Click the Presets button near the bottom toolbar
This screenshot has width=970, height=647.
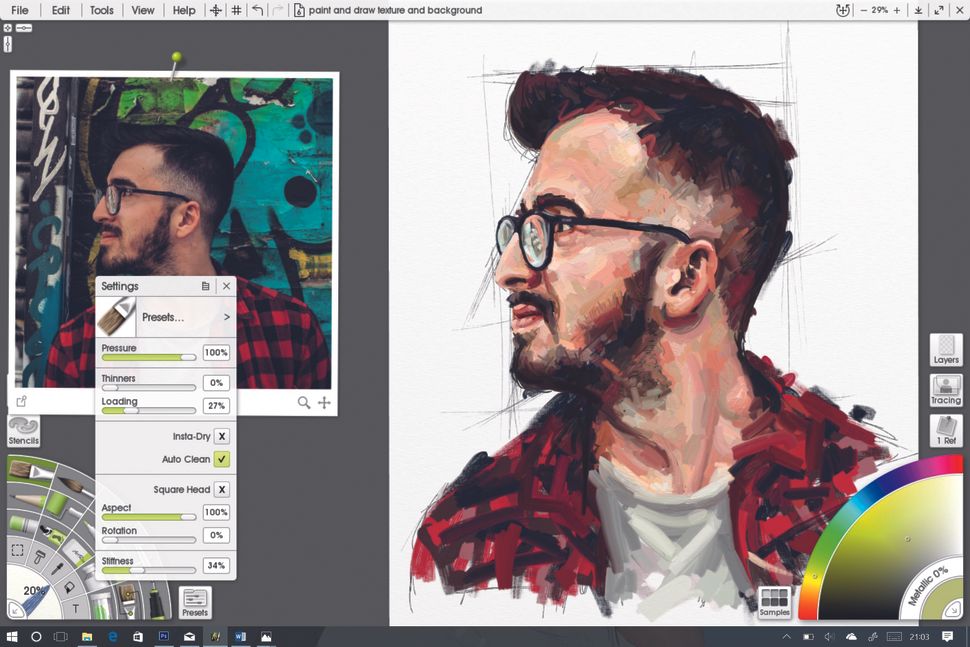pos(195,601)
